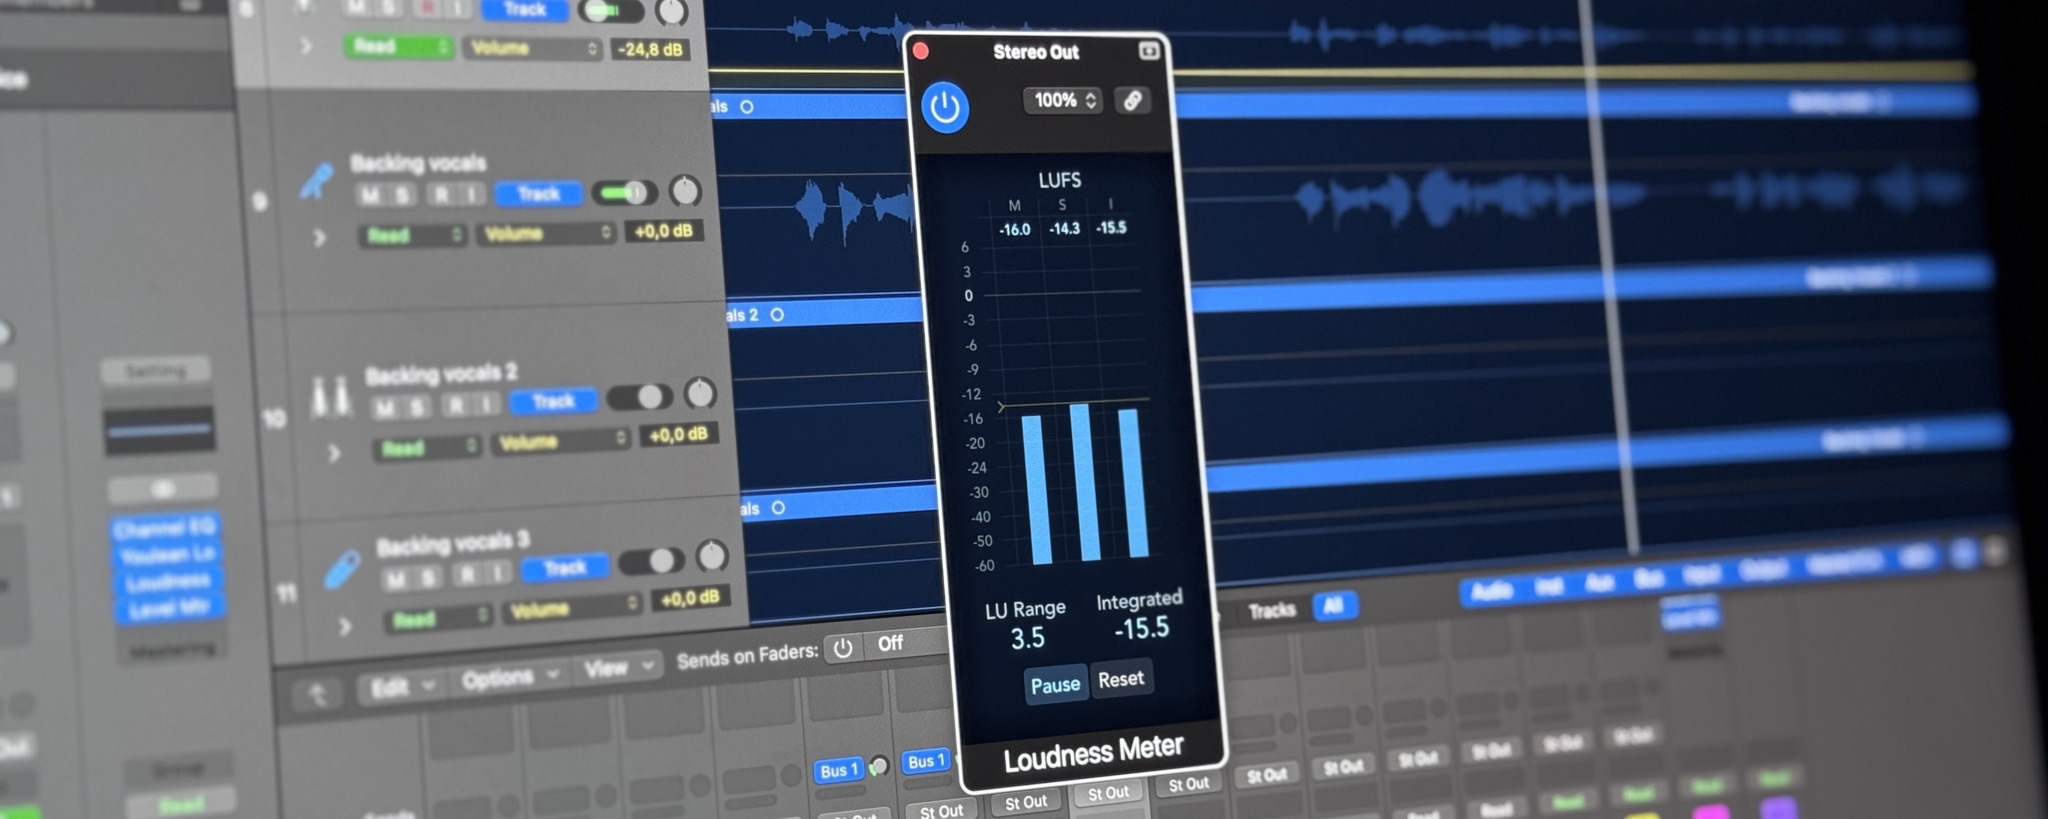Record-enable the Backing vocals 3 track
The height and width of the screenshot is (819, 2048).
click(x=466, y=575)
